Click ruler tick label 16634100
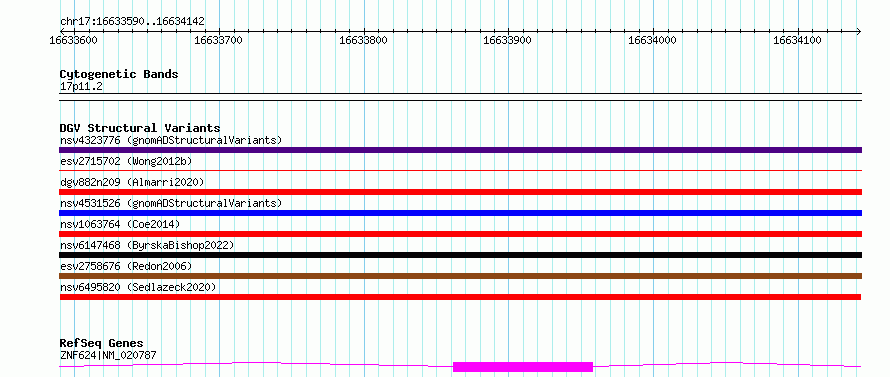This screenshot has width=890, height=377. [x=797, y=40]
